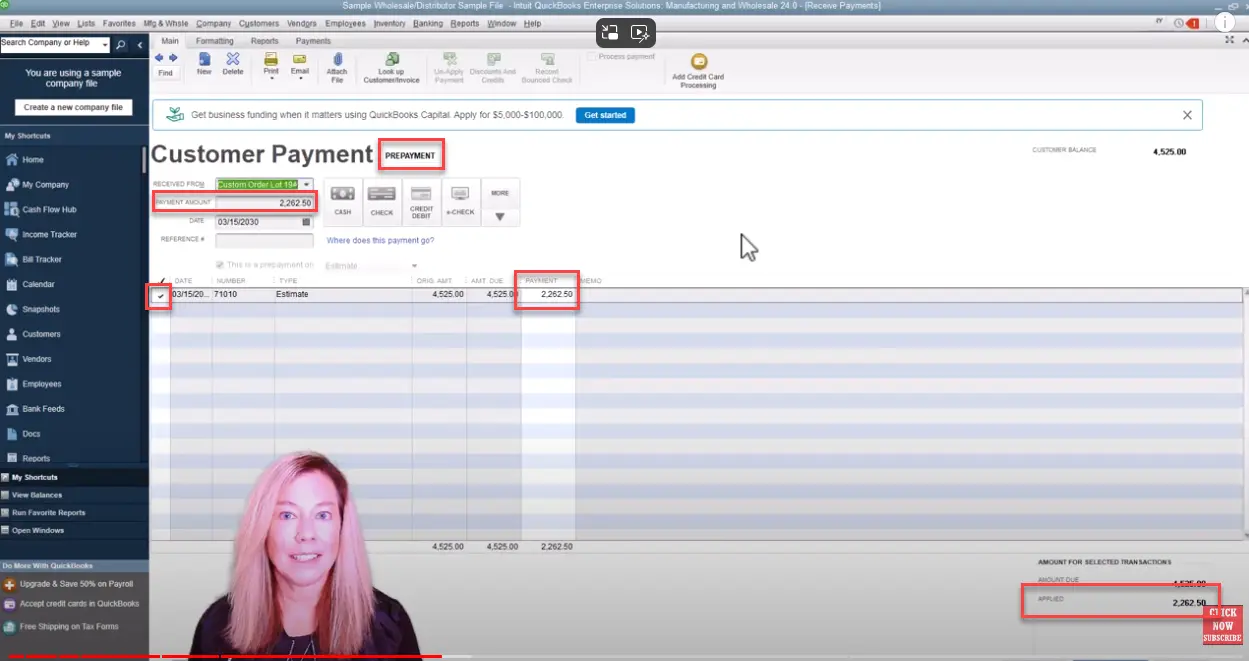Toggle Process payment checkbox
This screenshot has width=1249, height=661.
tap(592, 57)
